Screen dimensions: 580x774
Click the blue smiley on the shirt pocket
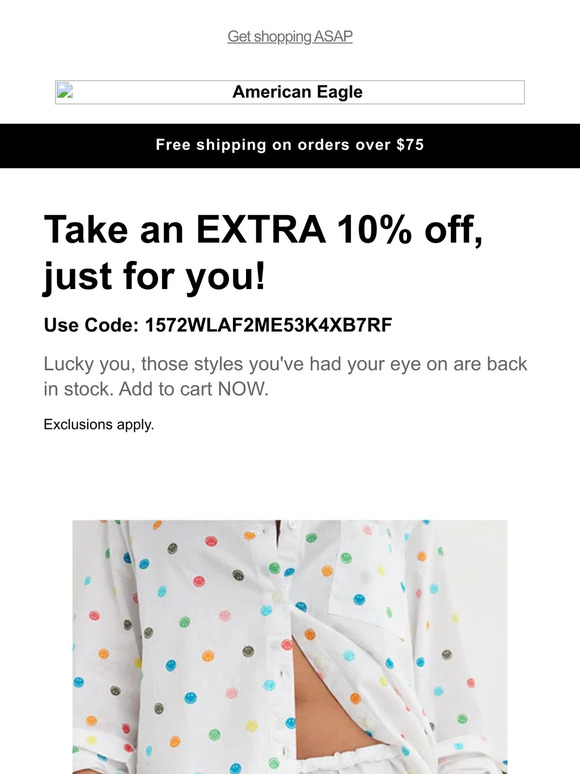click(359, 600)
